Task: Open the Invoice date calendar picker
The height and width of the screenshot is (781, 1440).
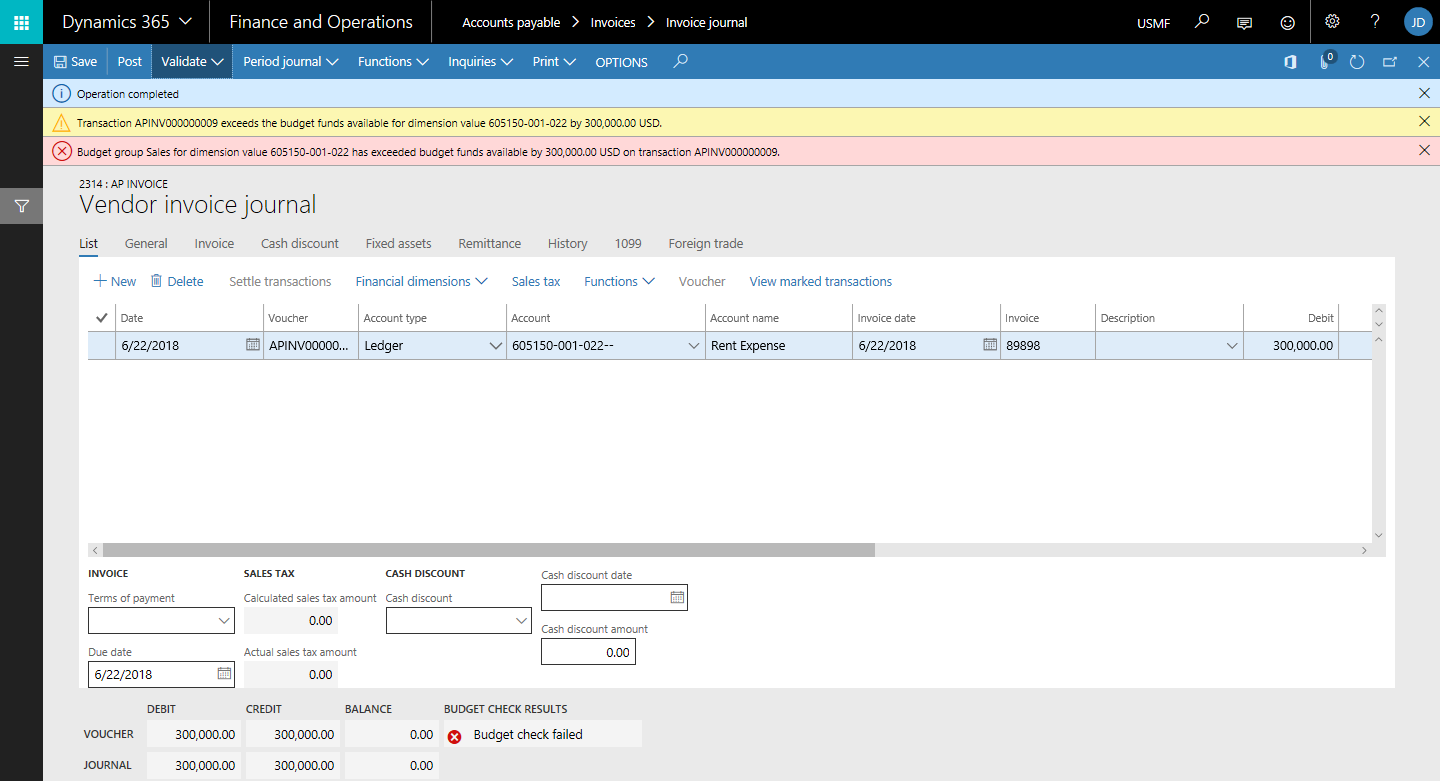Action: click(x=990, y=345)
